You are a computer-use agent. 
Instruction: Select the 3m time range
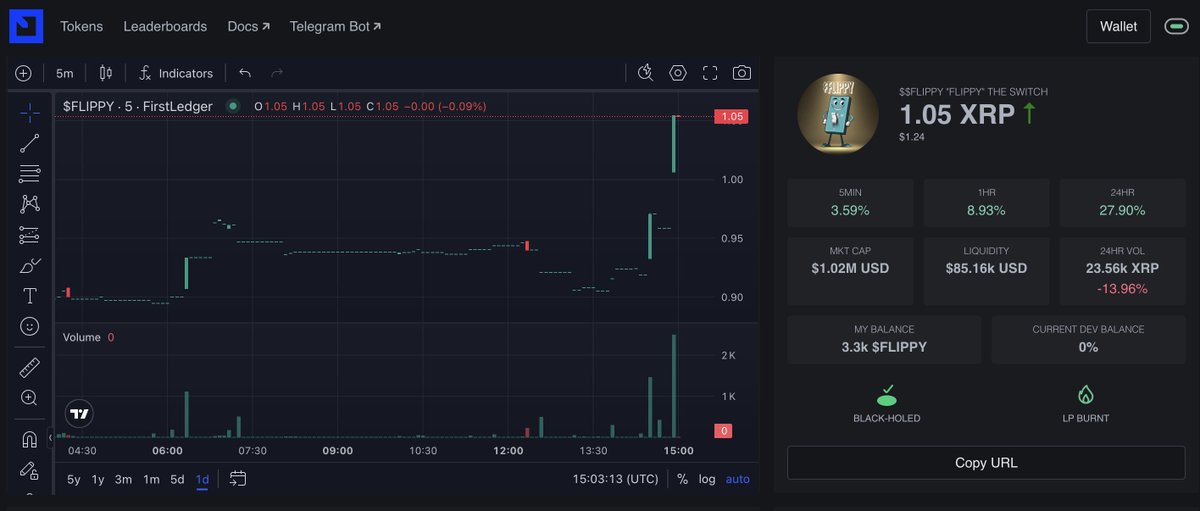[x=123, y=479]
